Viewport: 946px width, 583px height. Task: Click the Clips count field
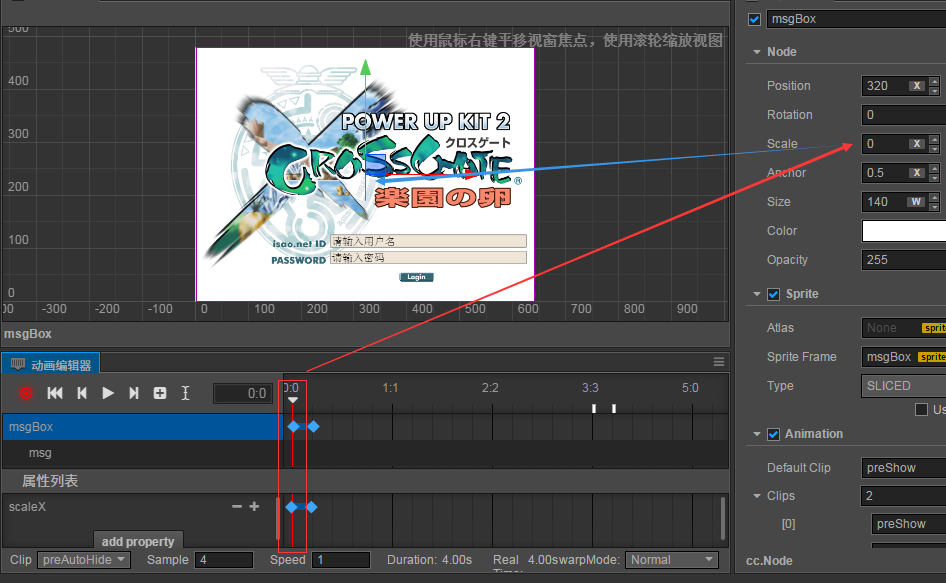tap(903, 495)
